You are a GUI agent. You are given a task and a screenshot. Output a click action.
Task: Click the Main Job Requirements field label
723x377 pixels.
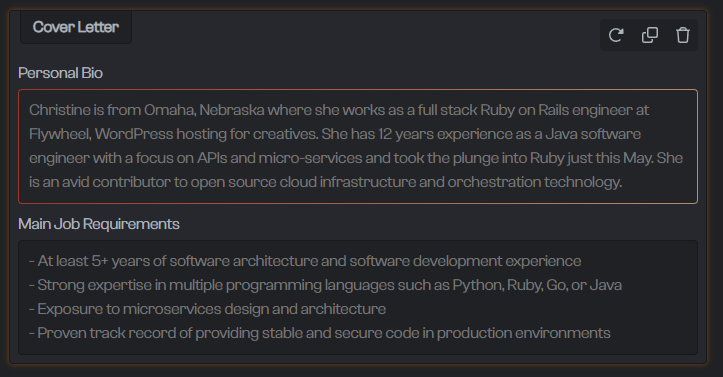pyautogui.click(x=99, y=224)
